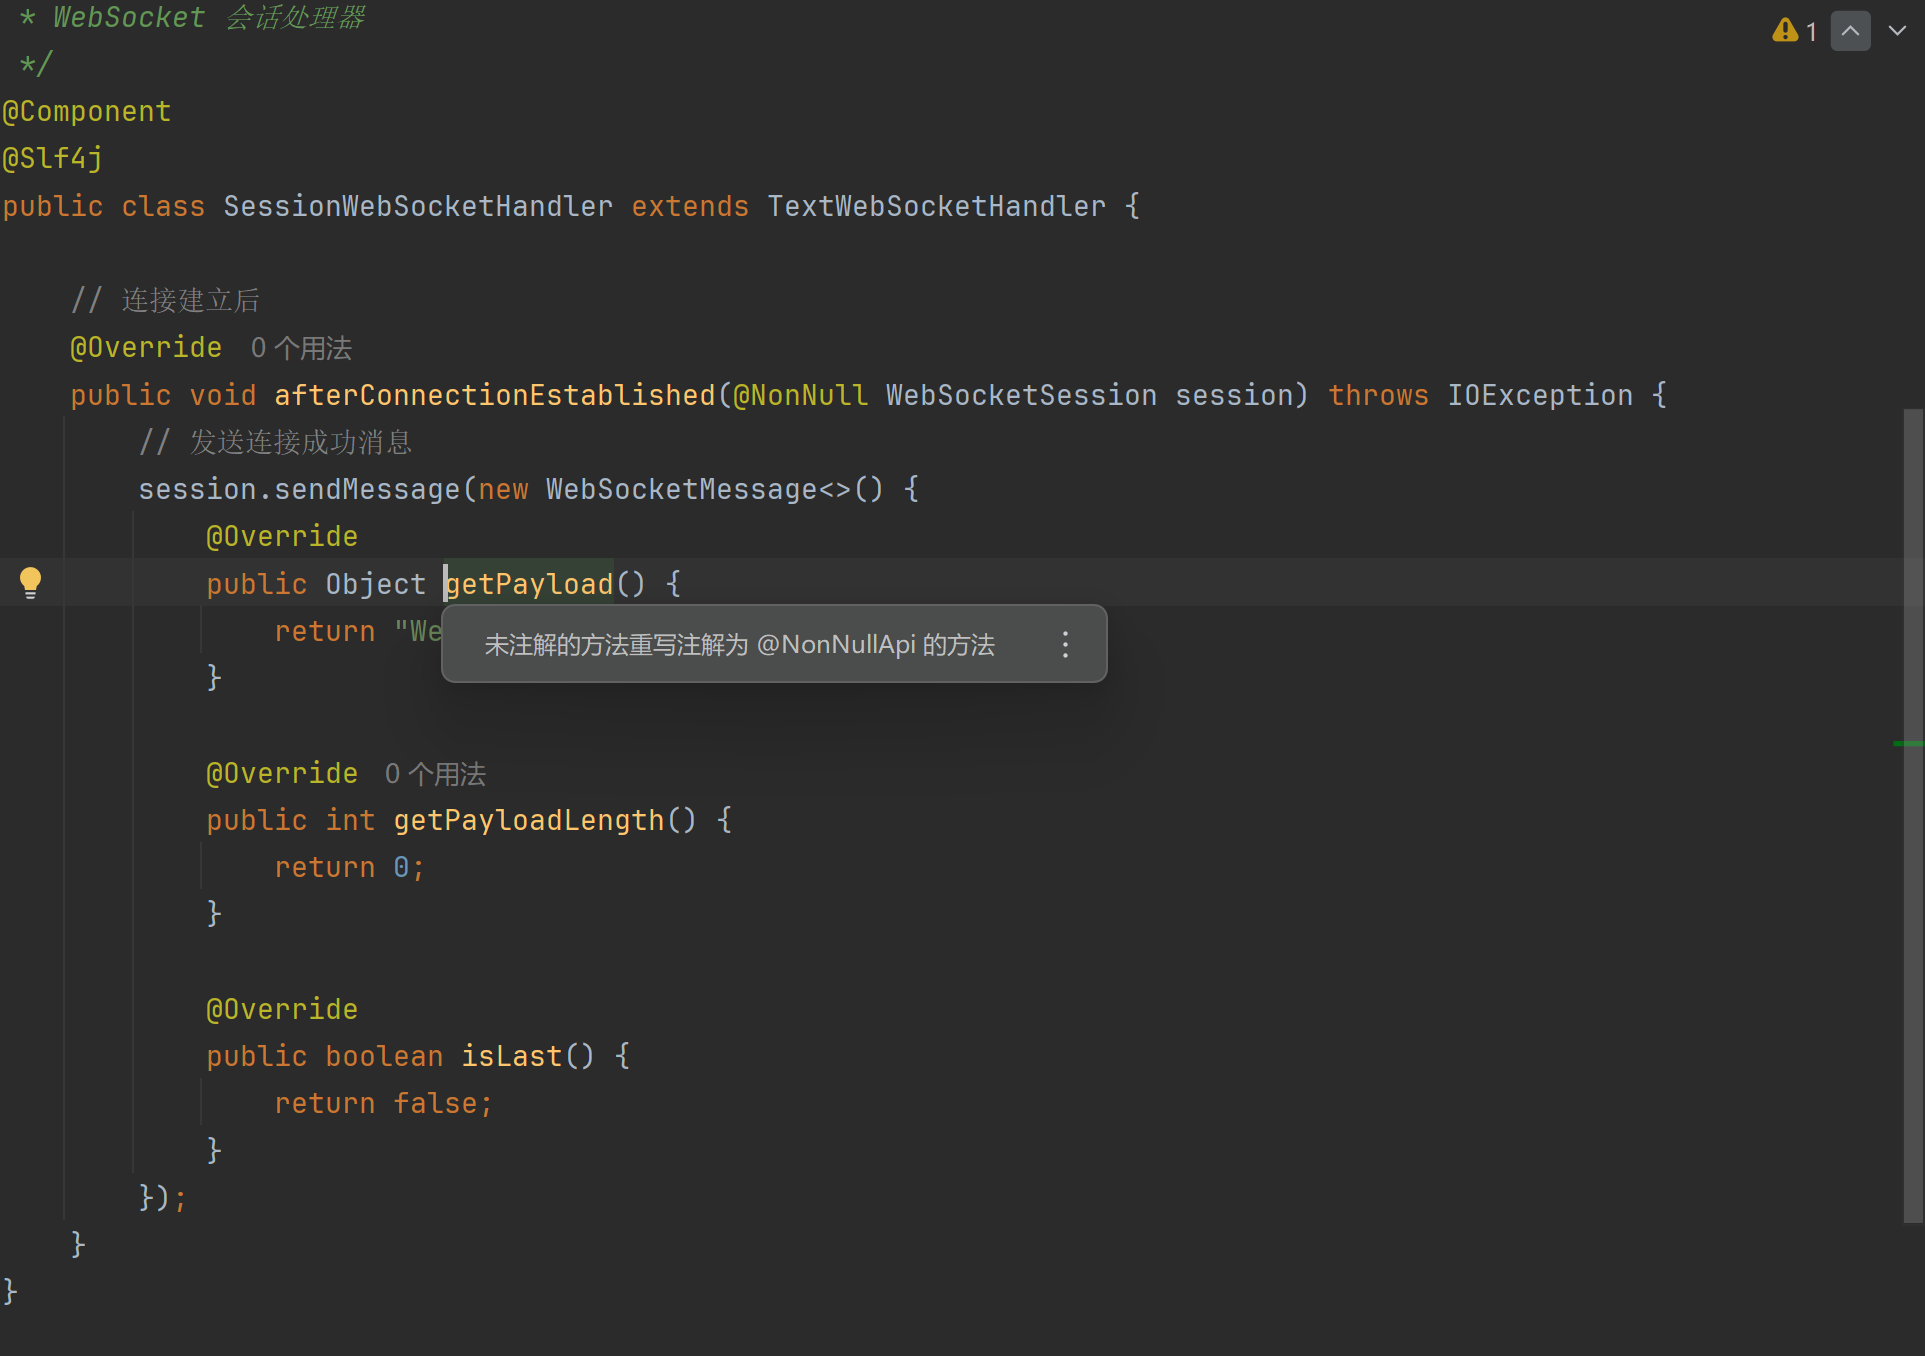
Task: Click the warning triangle inspection indicator
Action: (x=1785, y=31)
